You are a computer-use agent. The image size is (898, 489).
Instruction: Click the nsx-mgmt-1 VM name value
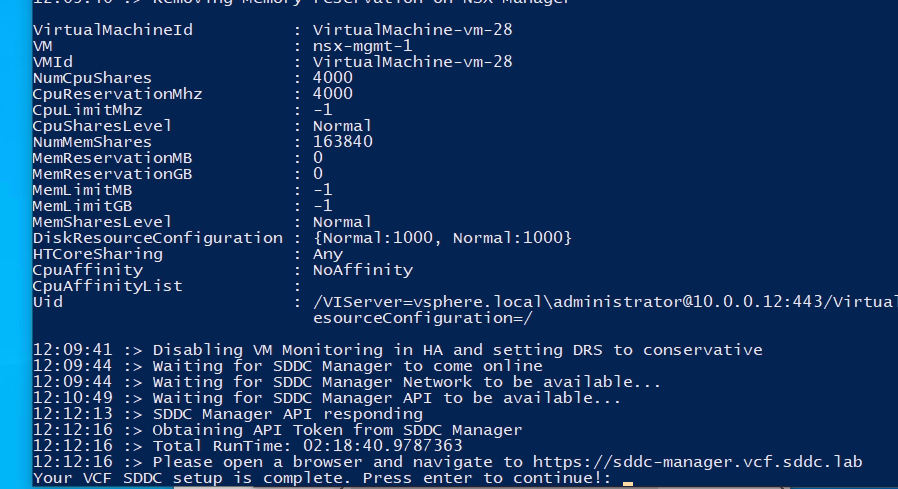pyautogui.click(x=362, y=46)
